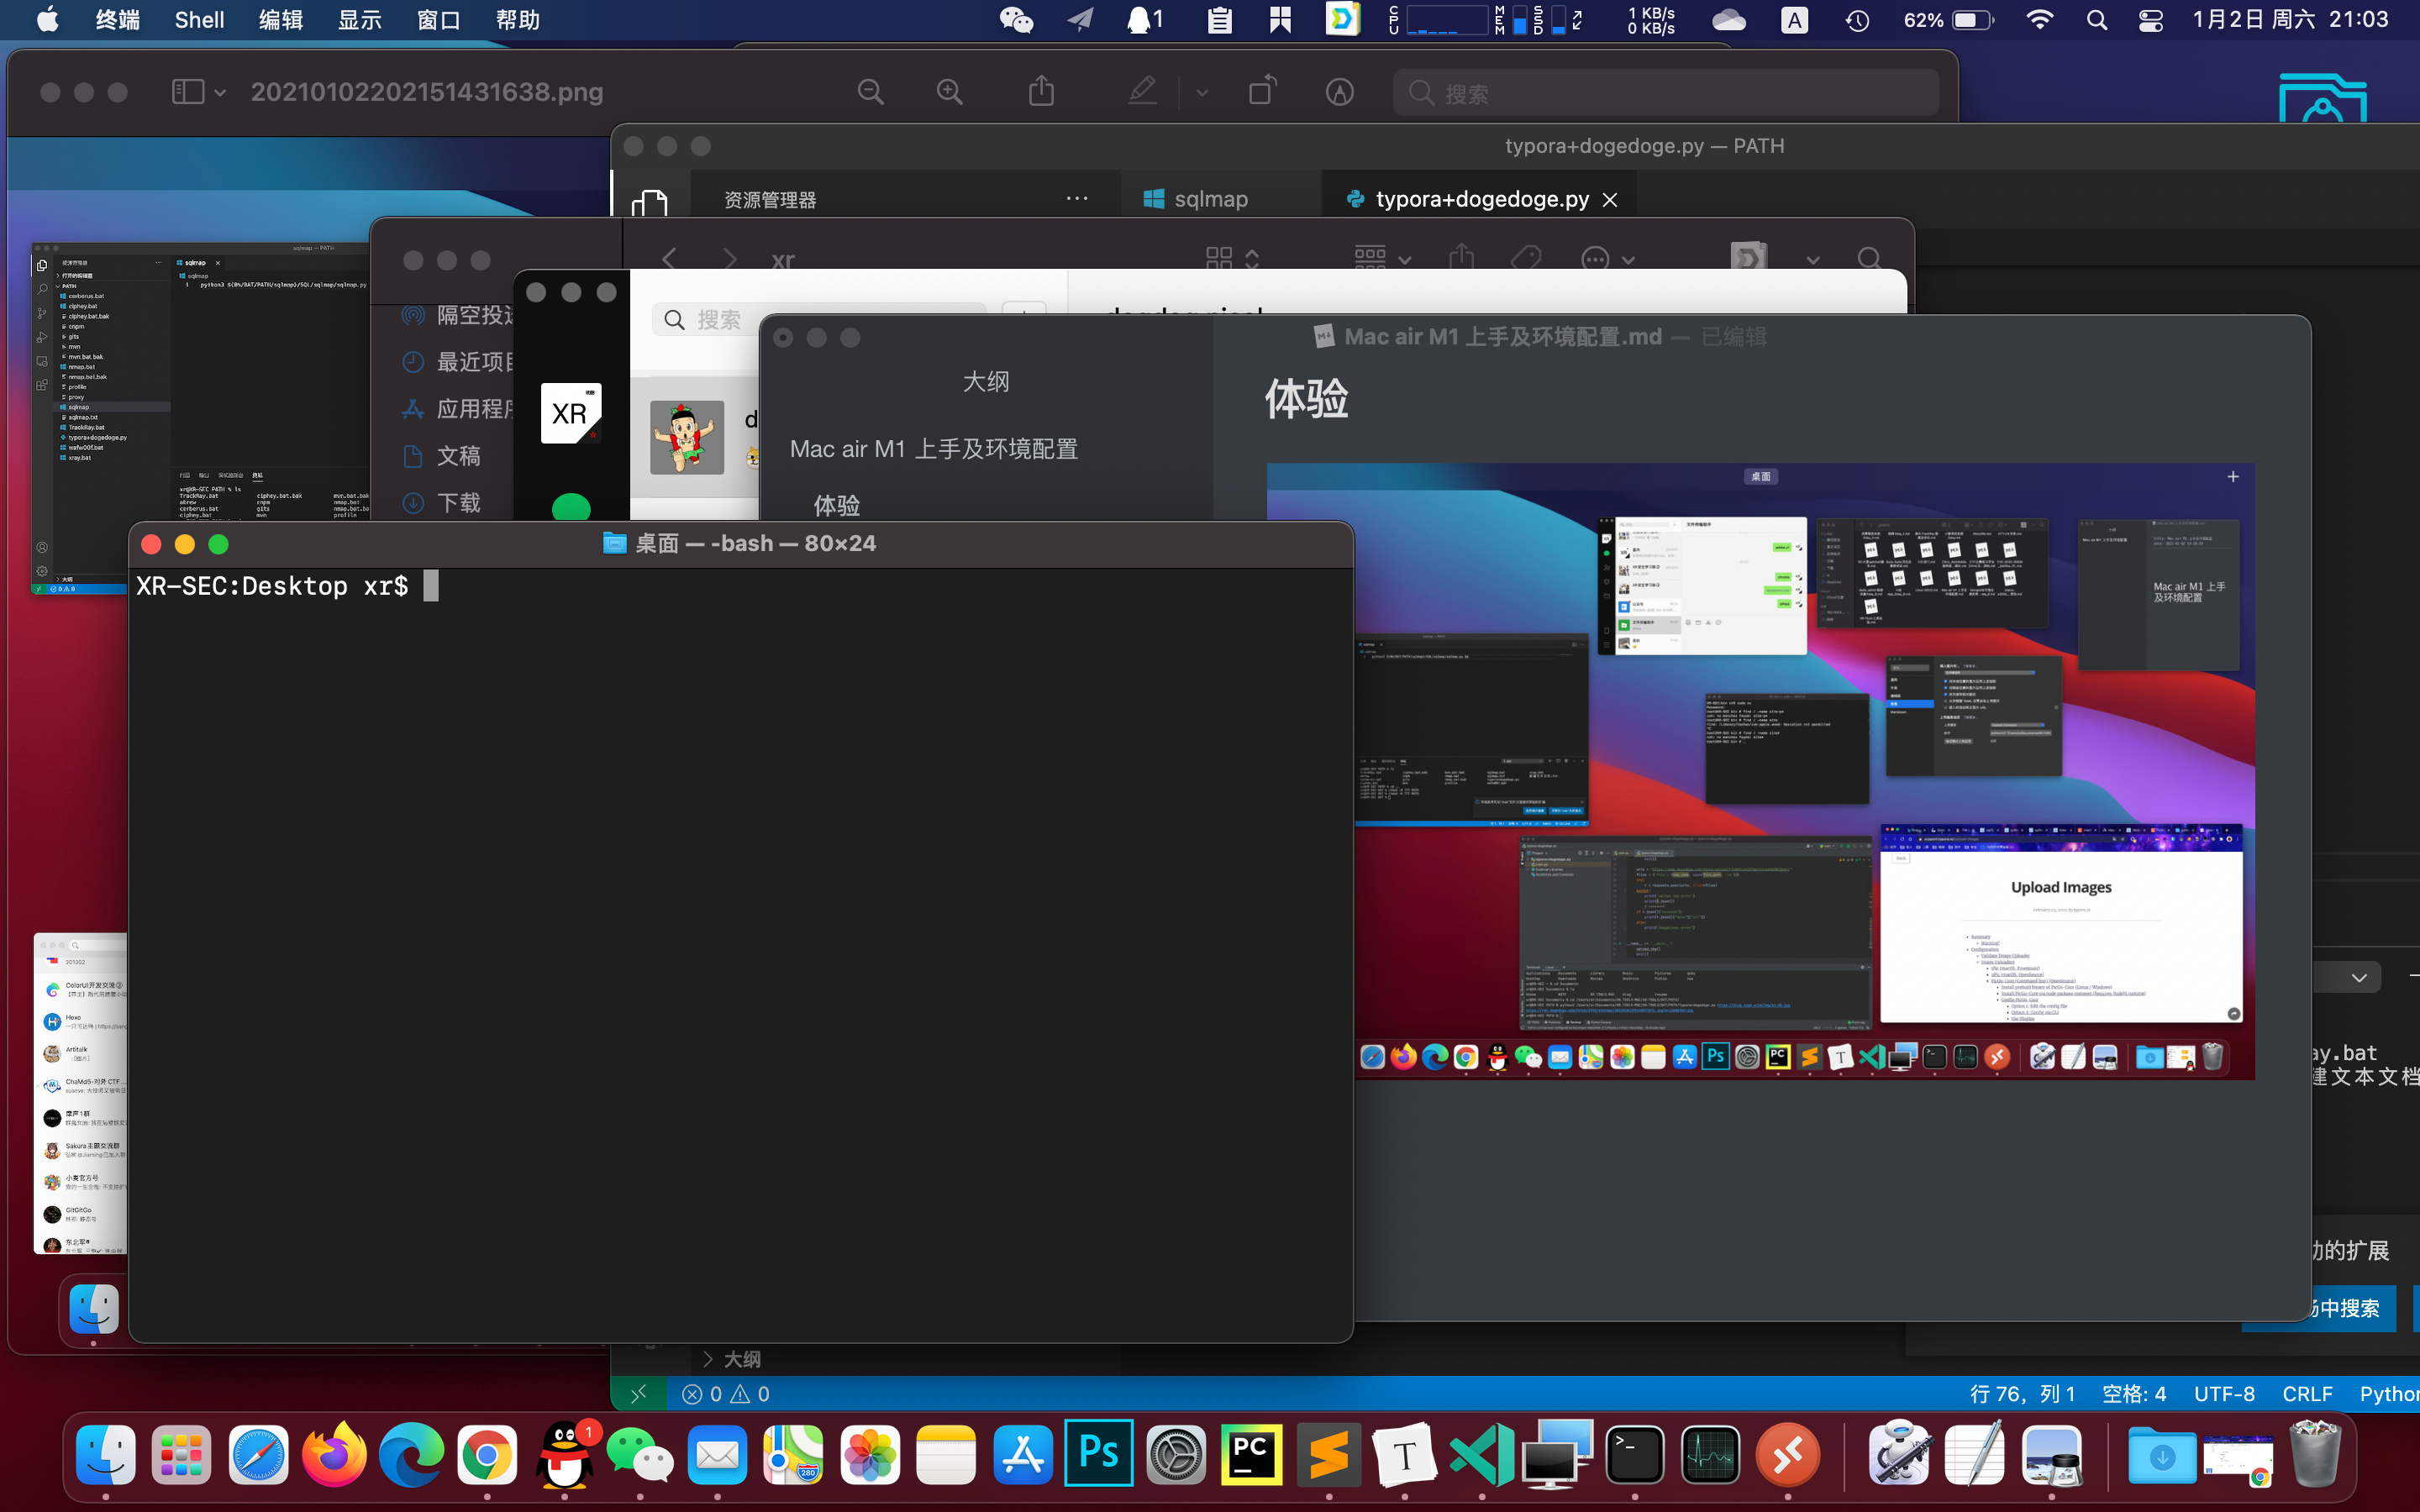Click 行 76, 列 1 cursor position status
2420x1512 pixels.
pos(2022,1394)
